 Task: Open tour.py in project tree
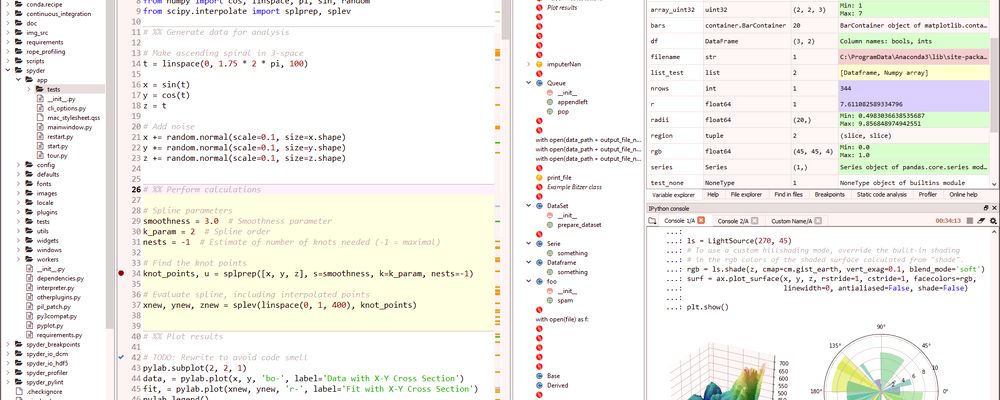pyautogui.click(x=57, y=155)
